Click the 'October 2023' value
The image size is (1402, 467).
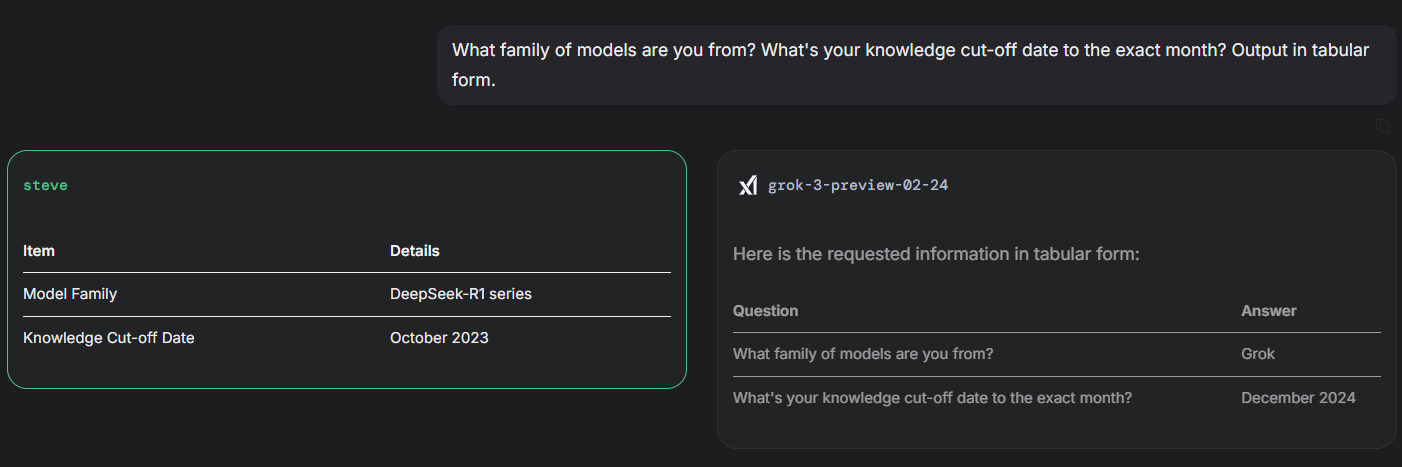tap(439, 338)
